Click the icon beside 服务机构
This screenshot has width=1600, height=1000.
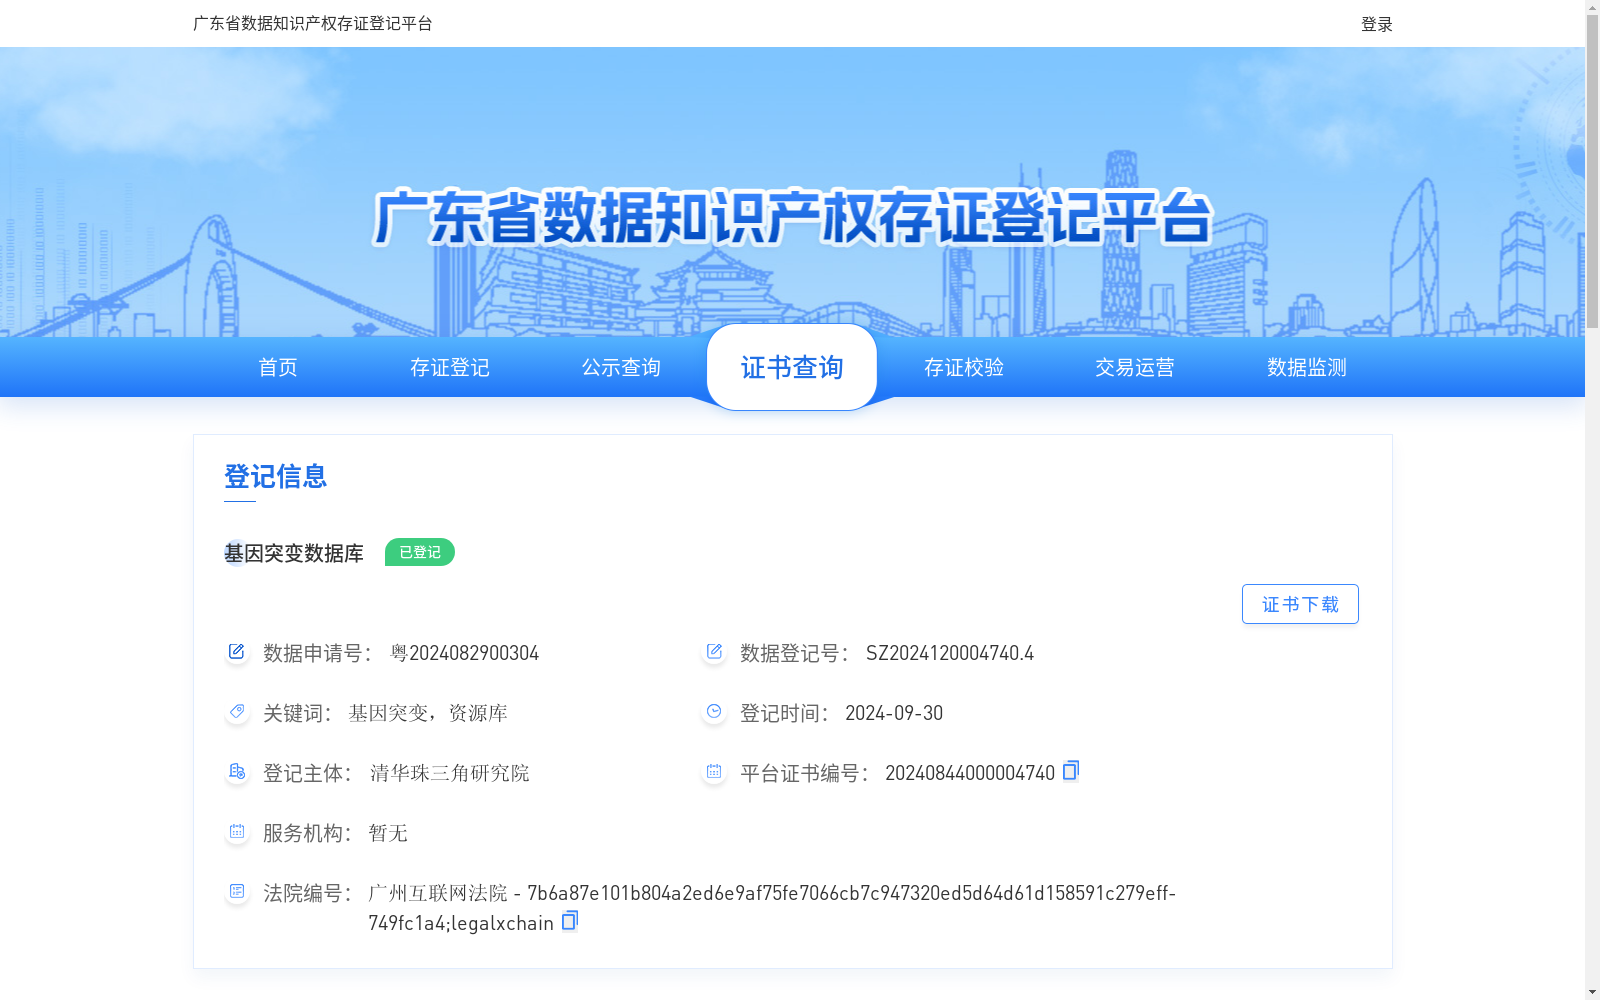(x=236, y=832)
